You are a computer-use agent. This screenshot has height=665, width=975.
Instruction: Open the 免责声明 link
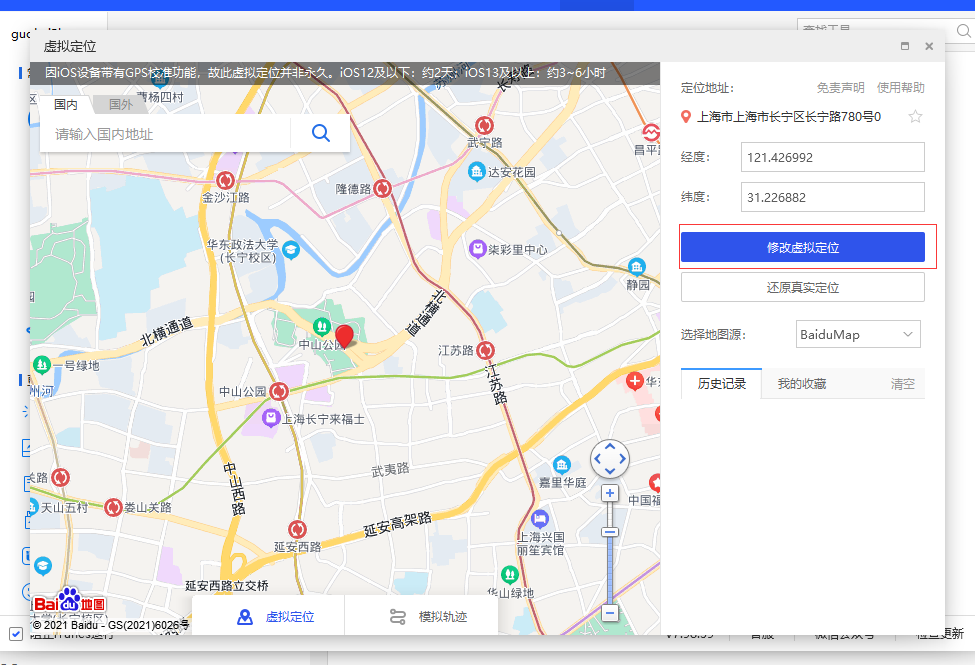(x=840, y=88)
